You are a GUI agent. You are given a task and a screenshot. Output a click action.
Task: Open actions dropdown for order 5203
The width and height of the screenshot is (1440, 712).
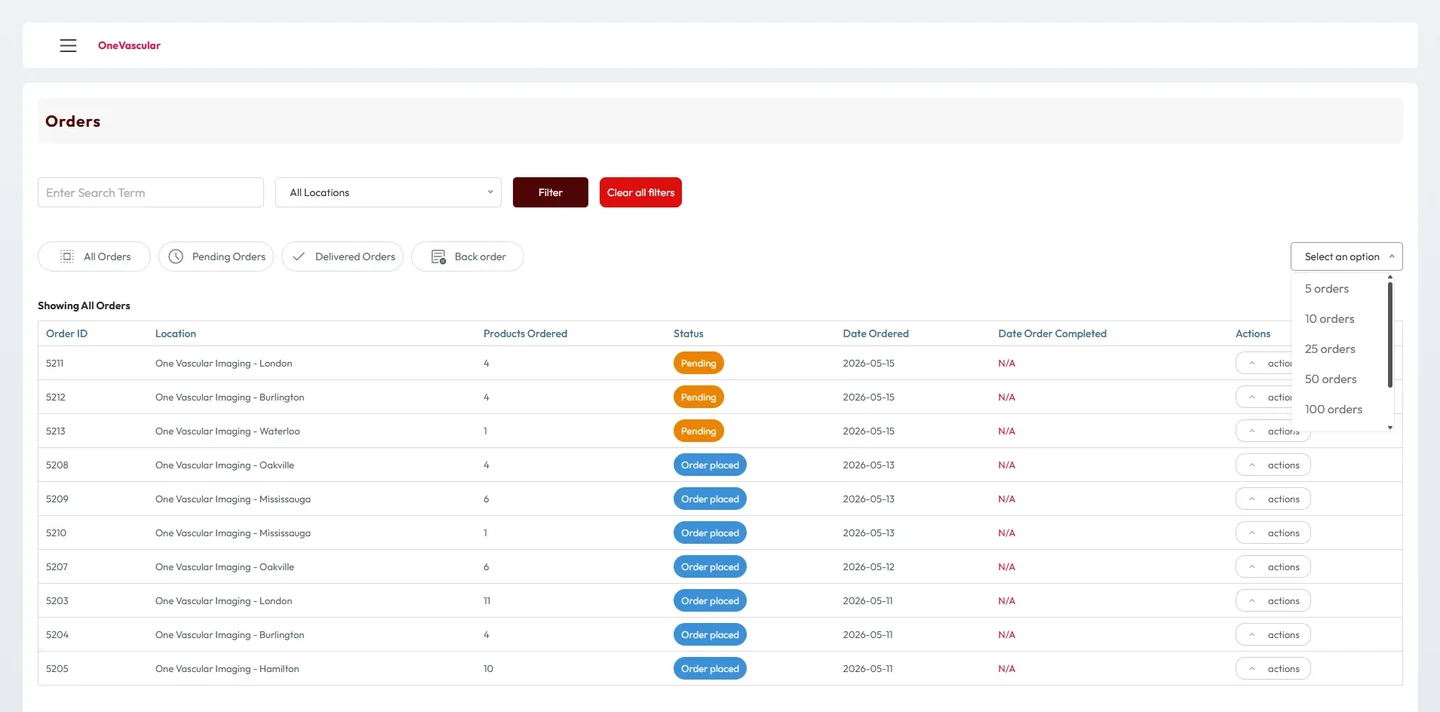(x=1273, y=601)
